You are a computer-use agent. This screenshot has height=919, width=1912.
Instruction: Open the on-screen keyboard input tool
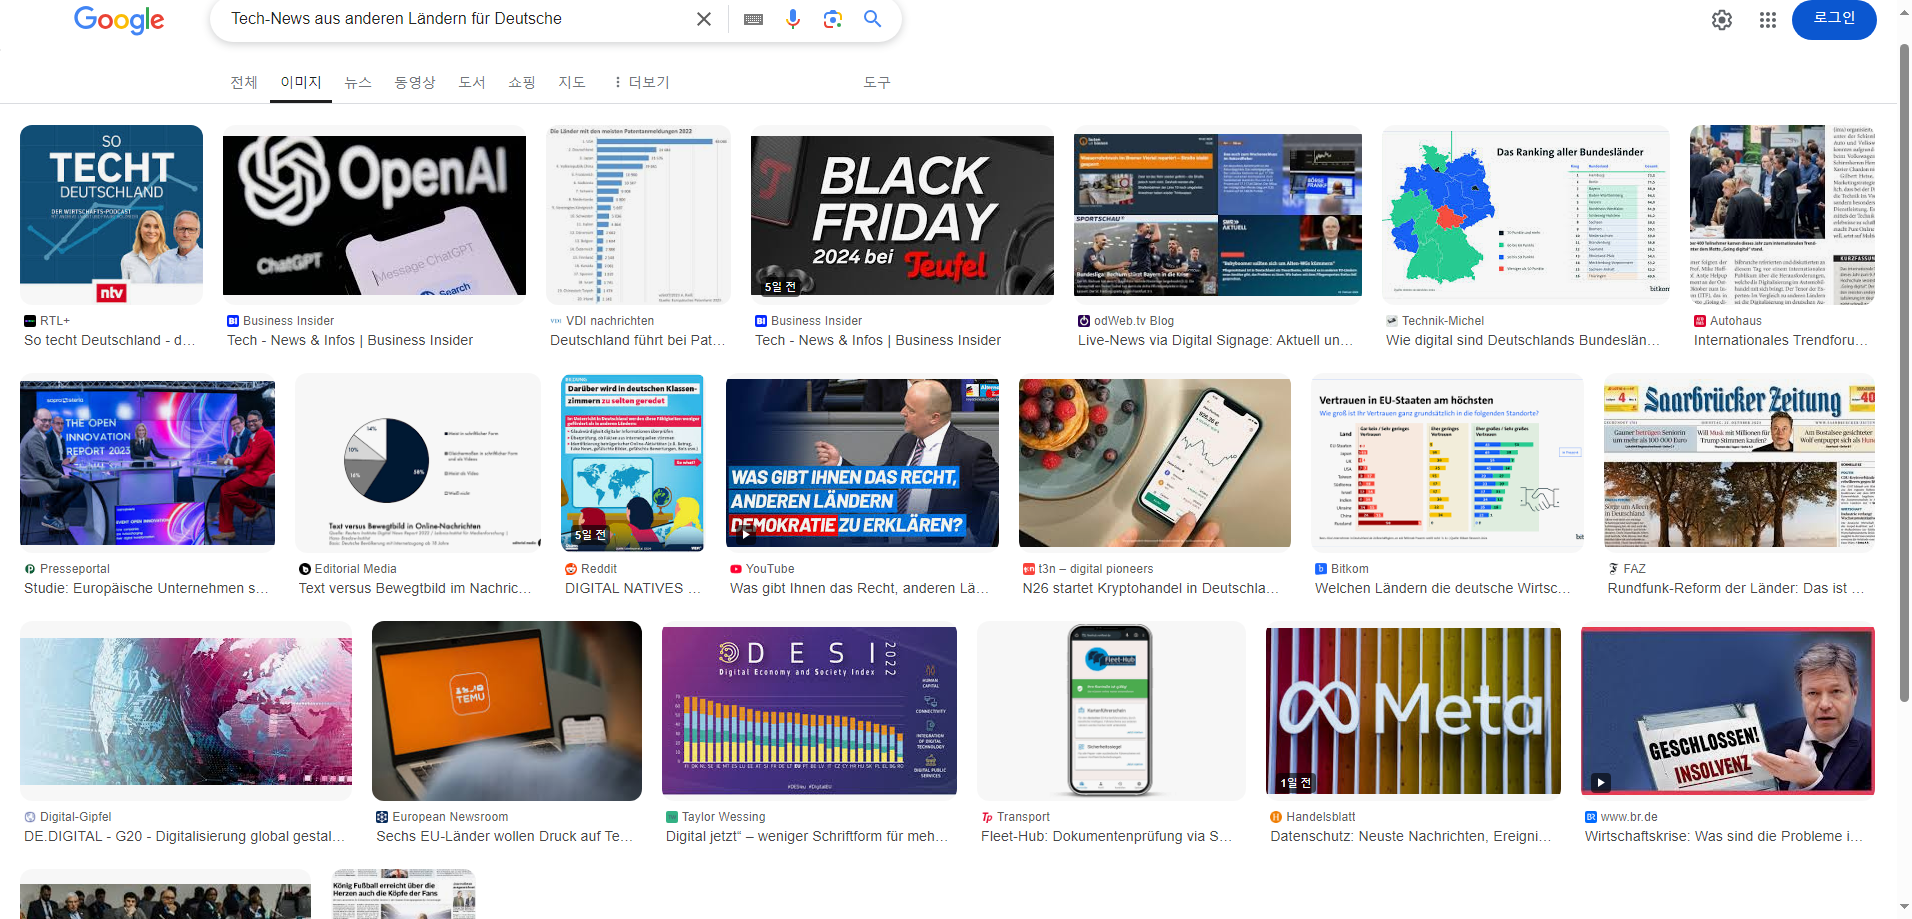pyautogui.click(x=754, y=19)
